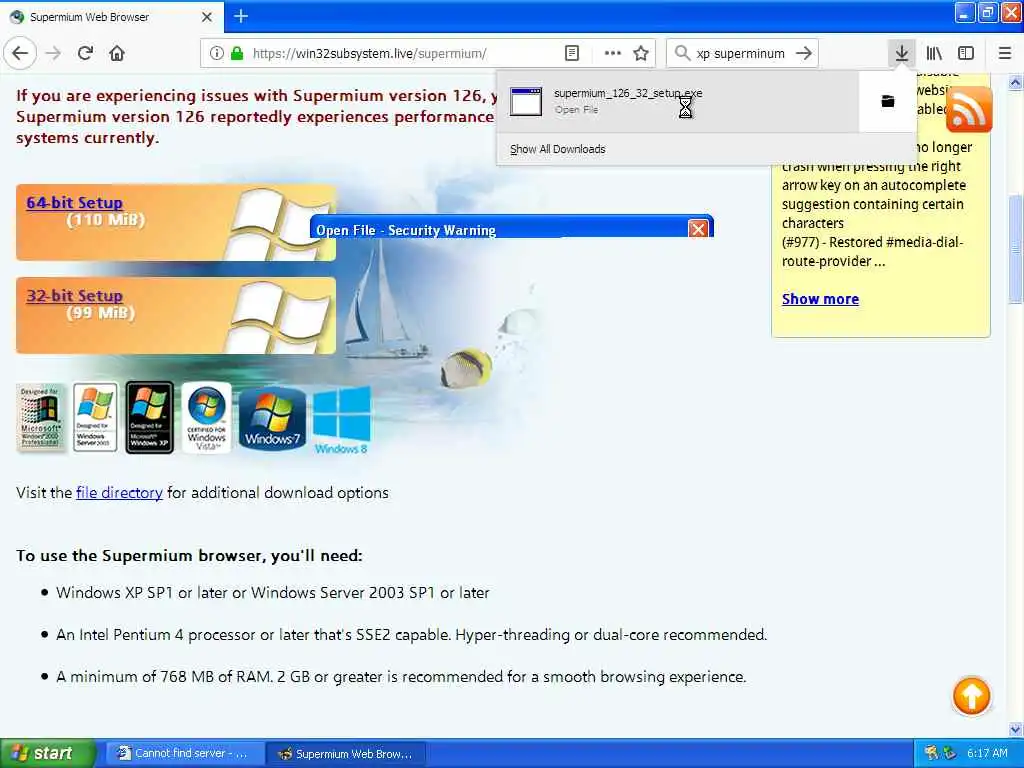Viewport: 1024px width, 768px height.
Task: Select Supermium Web Browser taskbar button
Action: pos(347,753)
